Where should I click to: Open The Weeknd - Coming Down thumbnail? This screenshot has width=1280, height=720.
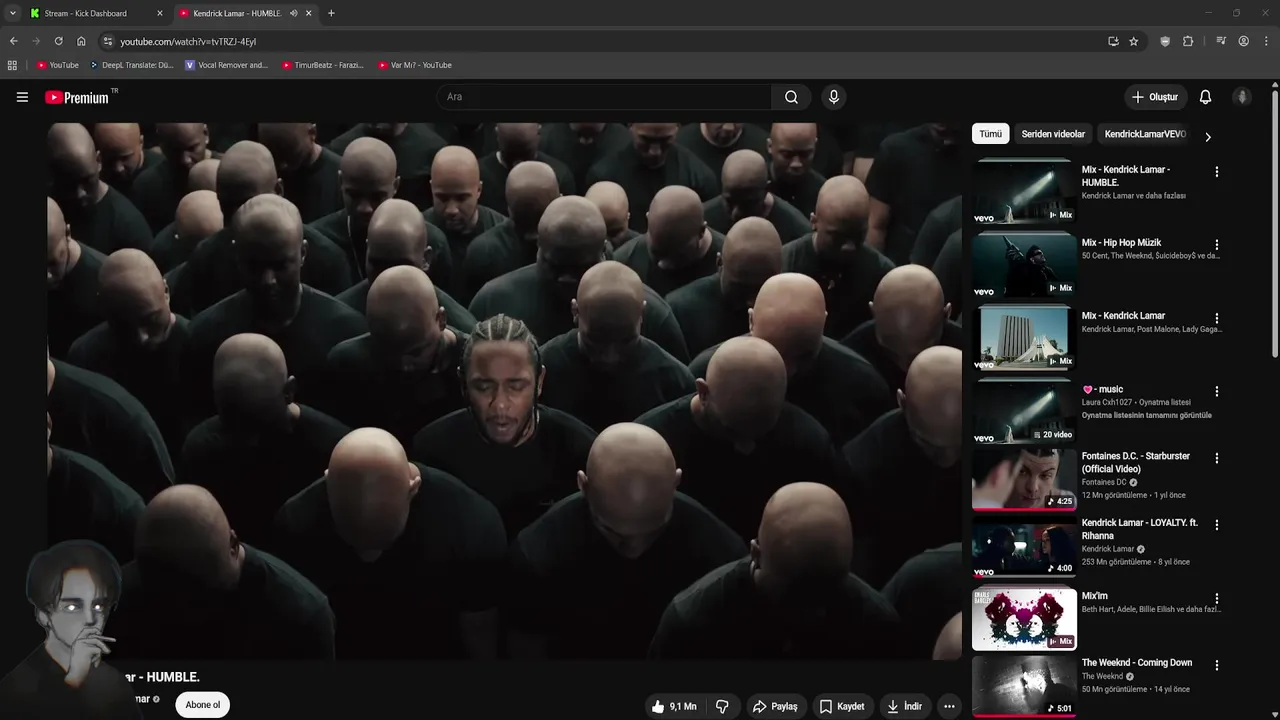1023,686
